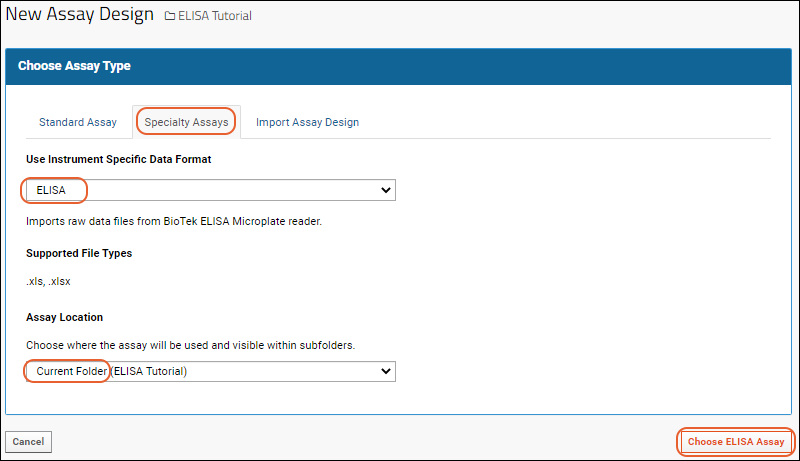
Task: Select the Specialty Assays tab
Action: (x=186, y=122)
